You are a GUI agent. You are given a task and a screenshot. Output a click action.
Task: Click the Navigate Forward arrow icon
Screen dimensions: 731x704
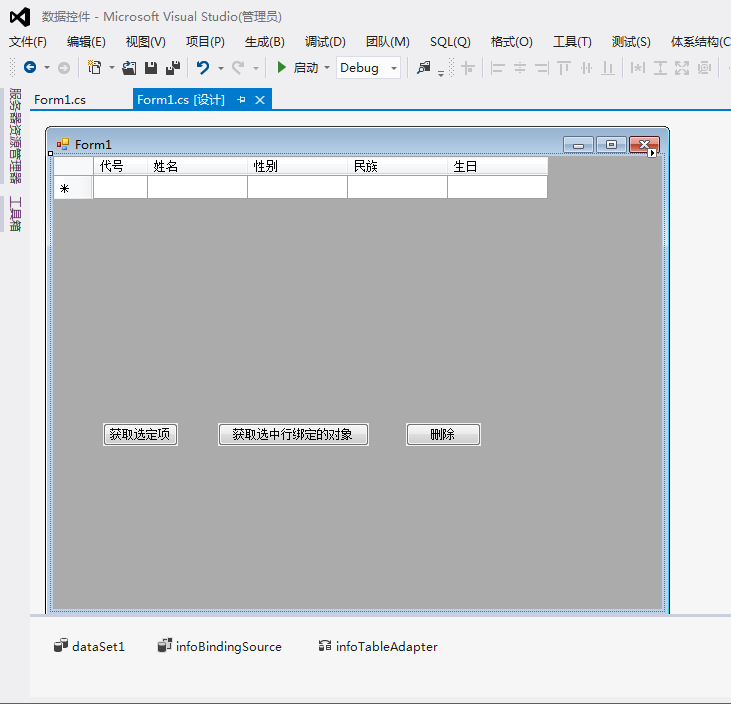(64, 68)
